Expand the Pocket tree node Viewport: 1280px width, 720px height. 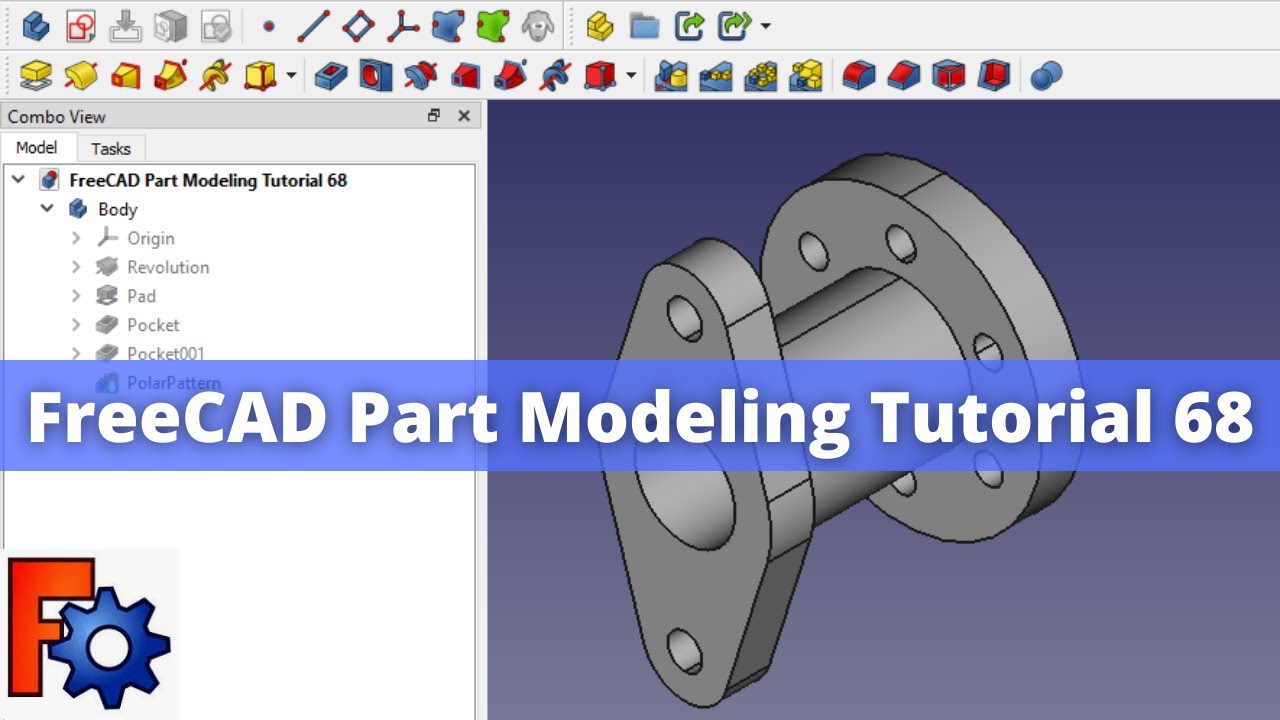click(x=76, y=325)
